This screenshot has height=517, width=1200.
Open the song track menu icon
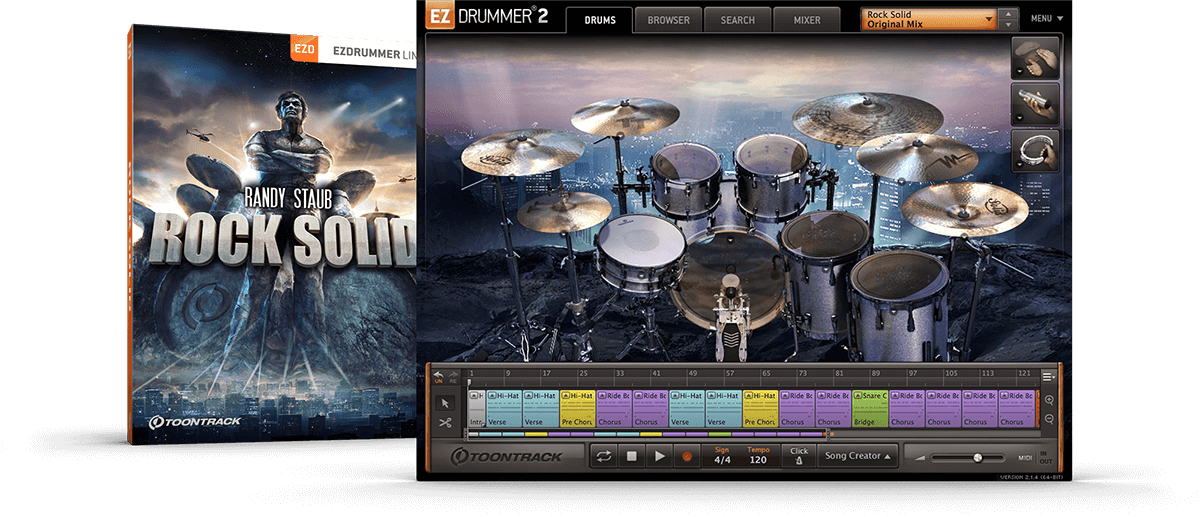point(1048,377)
